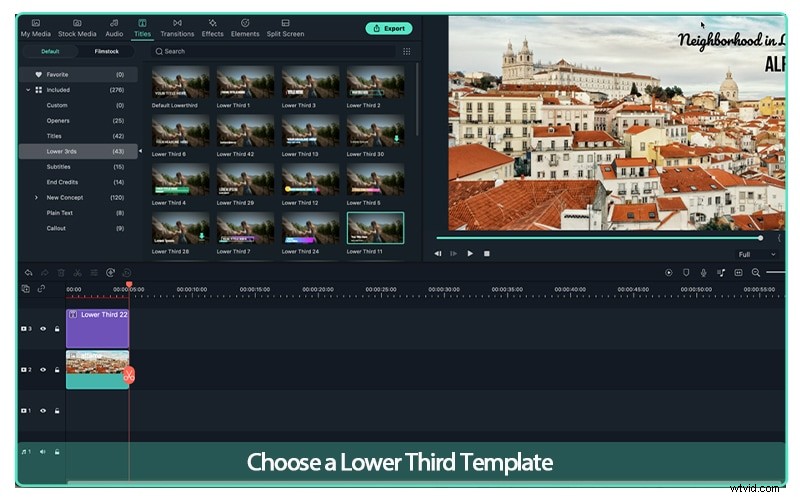Click the undo arrow in timeline toolbar
This screenshot has width=800, height=498.
(x=29, y=272)
